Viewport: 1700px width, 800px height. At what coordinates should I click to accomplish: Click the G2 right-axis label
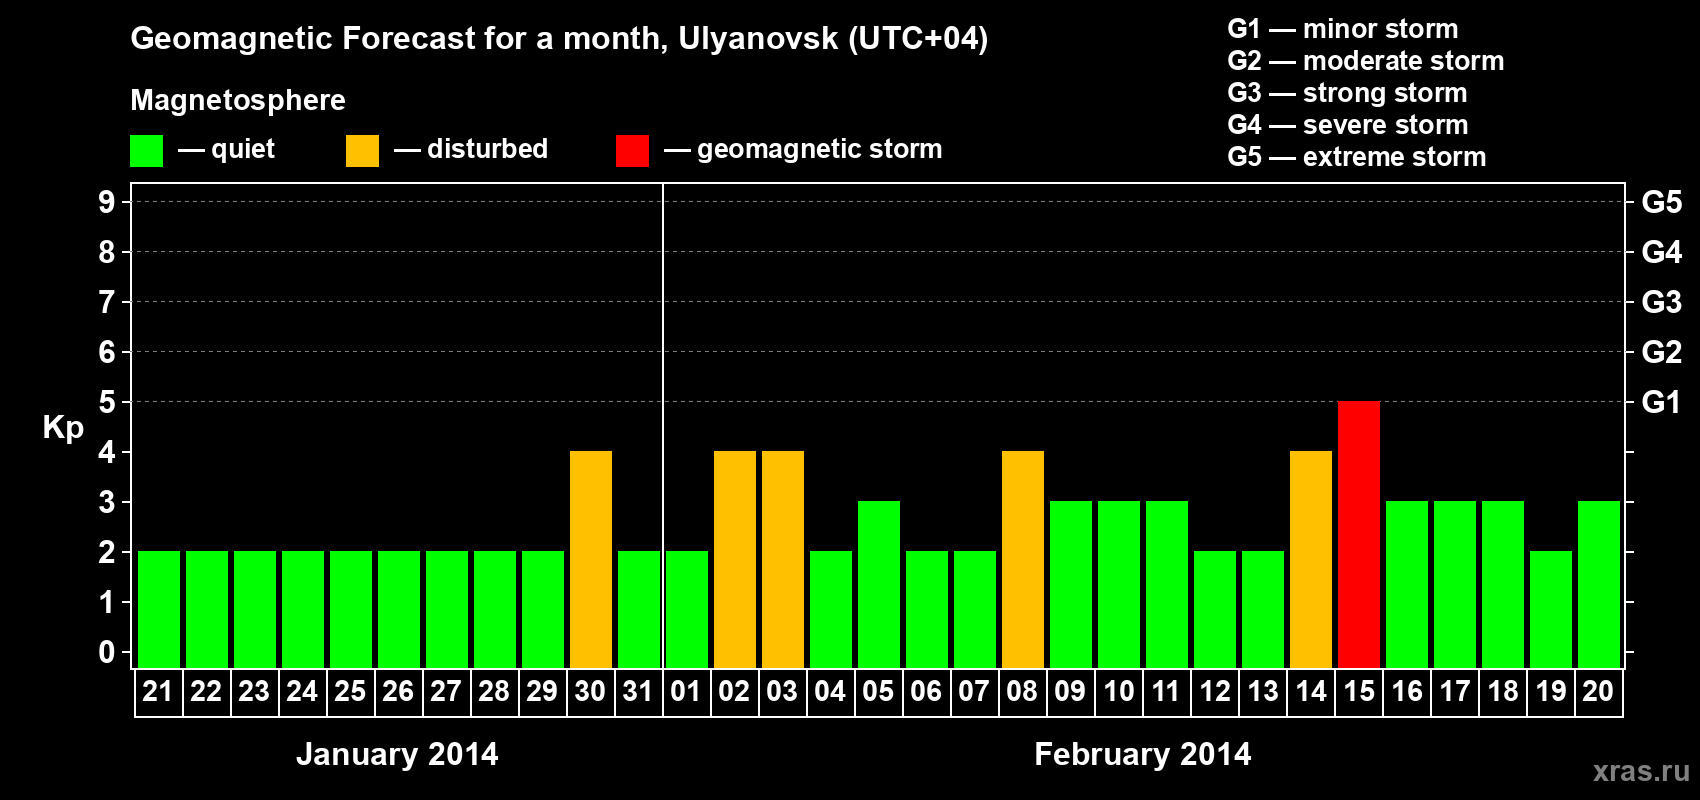tap(1662, 352)
